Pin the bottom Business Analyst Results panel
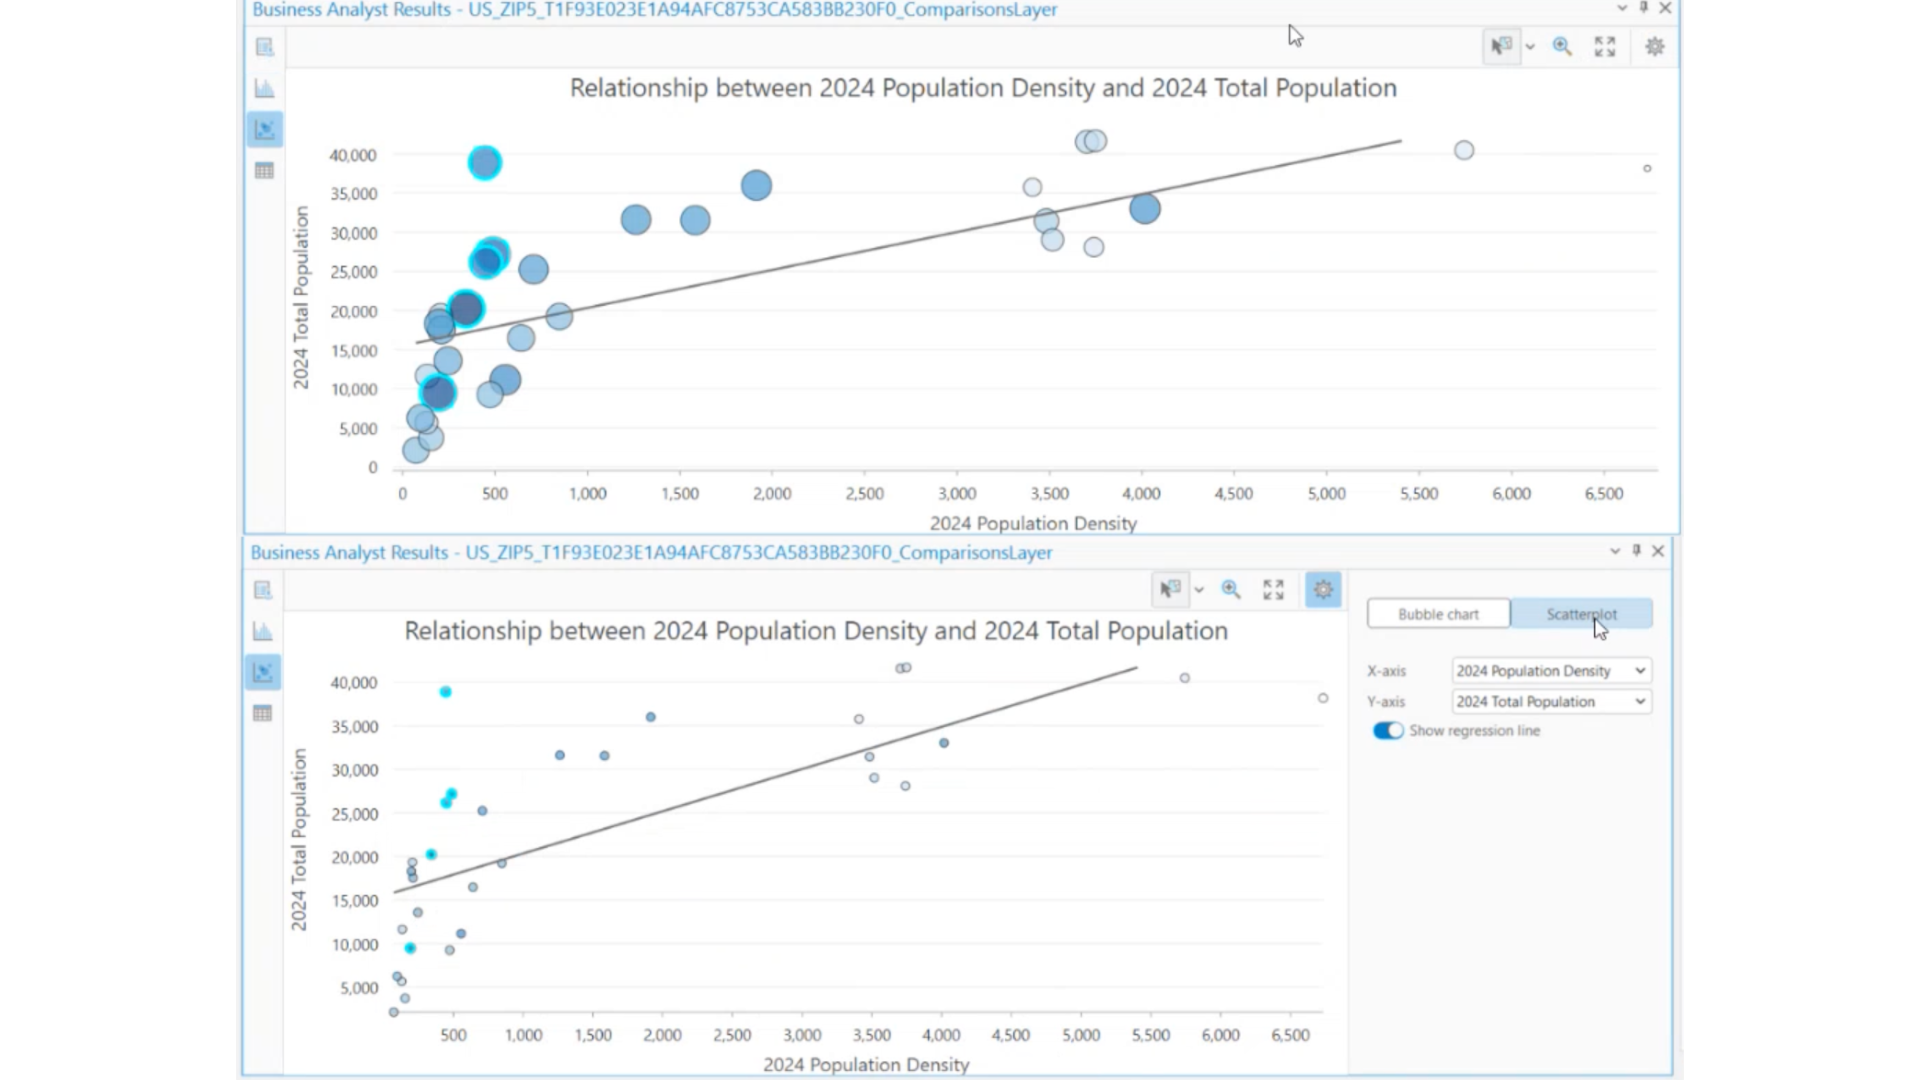 [1636, 551]
